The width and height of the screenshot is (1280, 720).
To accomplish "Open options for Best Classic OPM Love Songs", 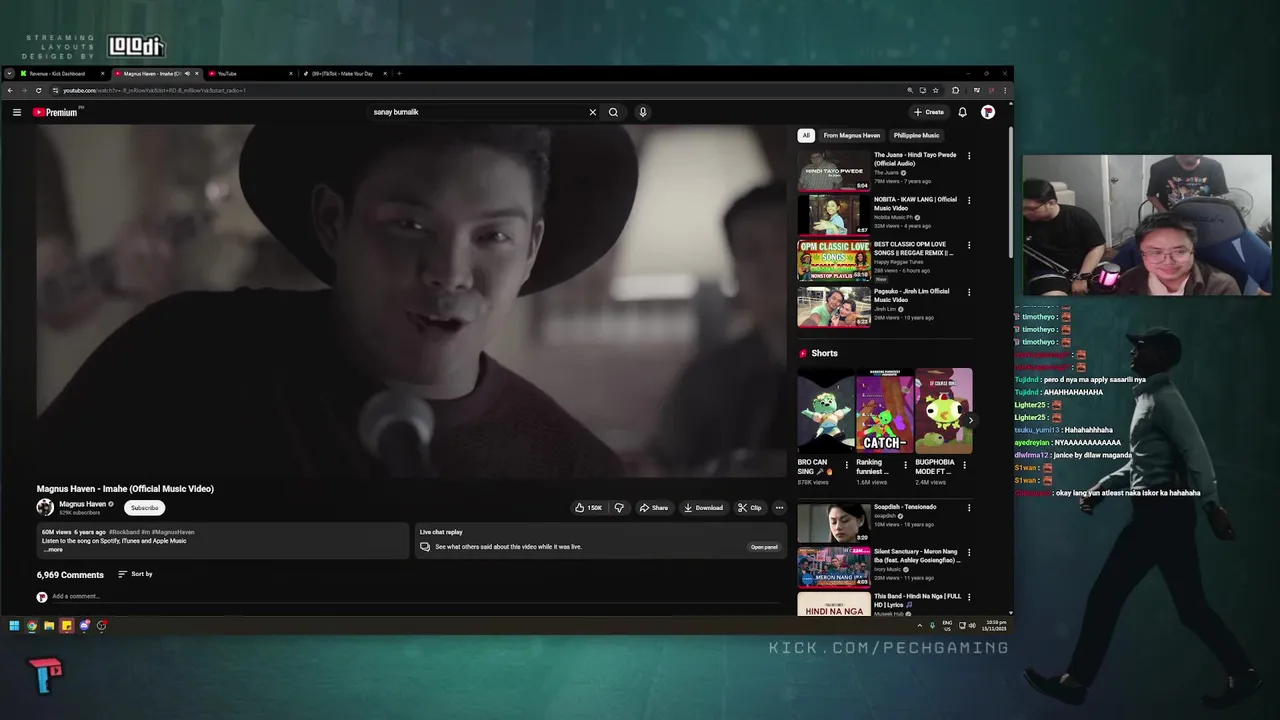I will click(x=968, y=245).
